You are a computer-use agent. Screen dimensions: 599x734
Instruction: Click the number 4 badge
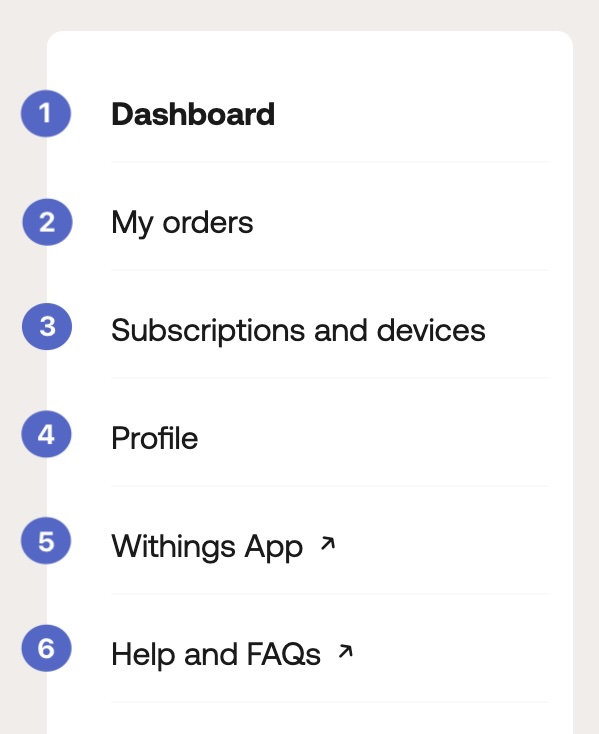click(x=46, y=434)
